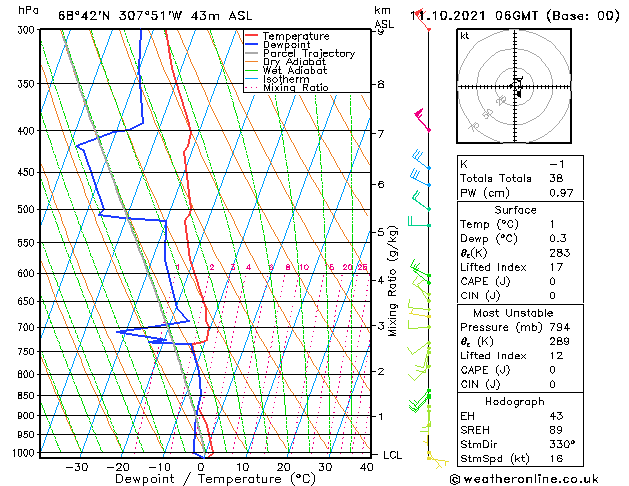Click the red Temperature line swatch in legend
This screenshot has width=629, height=486.
(251, 36)
